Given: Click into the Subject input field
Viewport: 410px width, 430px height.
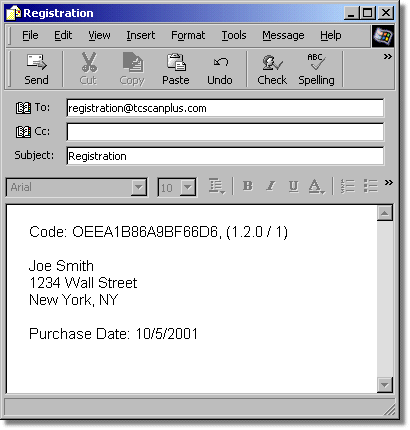Looking at the screenshot, I should (225, 156).
